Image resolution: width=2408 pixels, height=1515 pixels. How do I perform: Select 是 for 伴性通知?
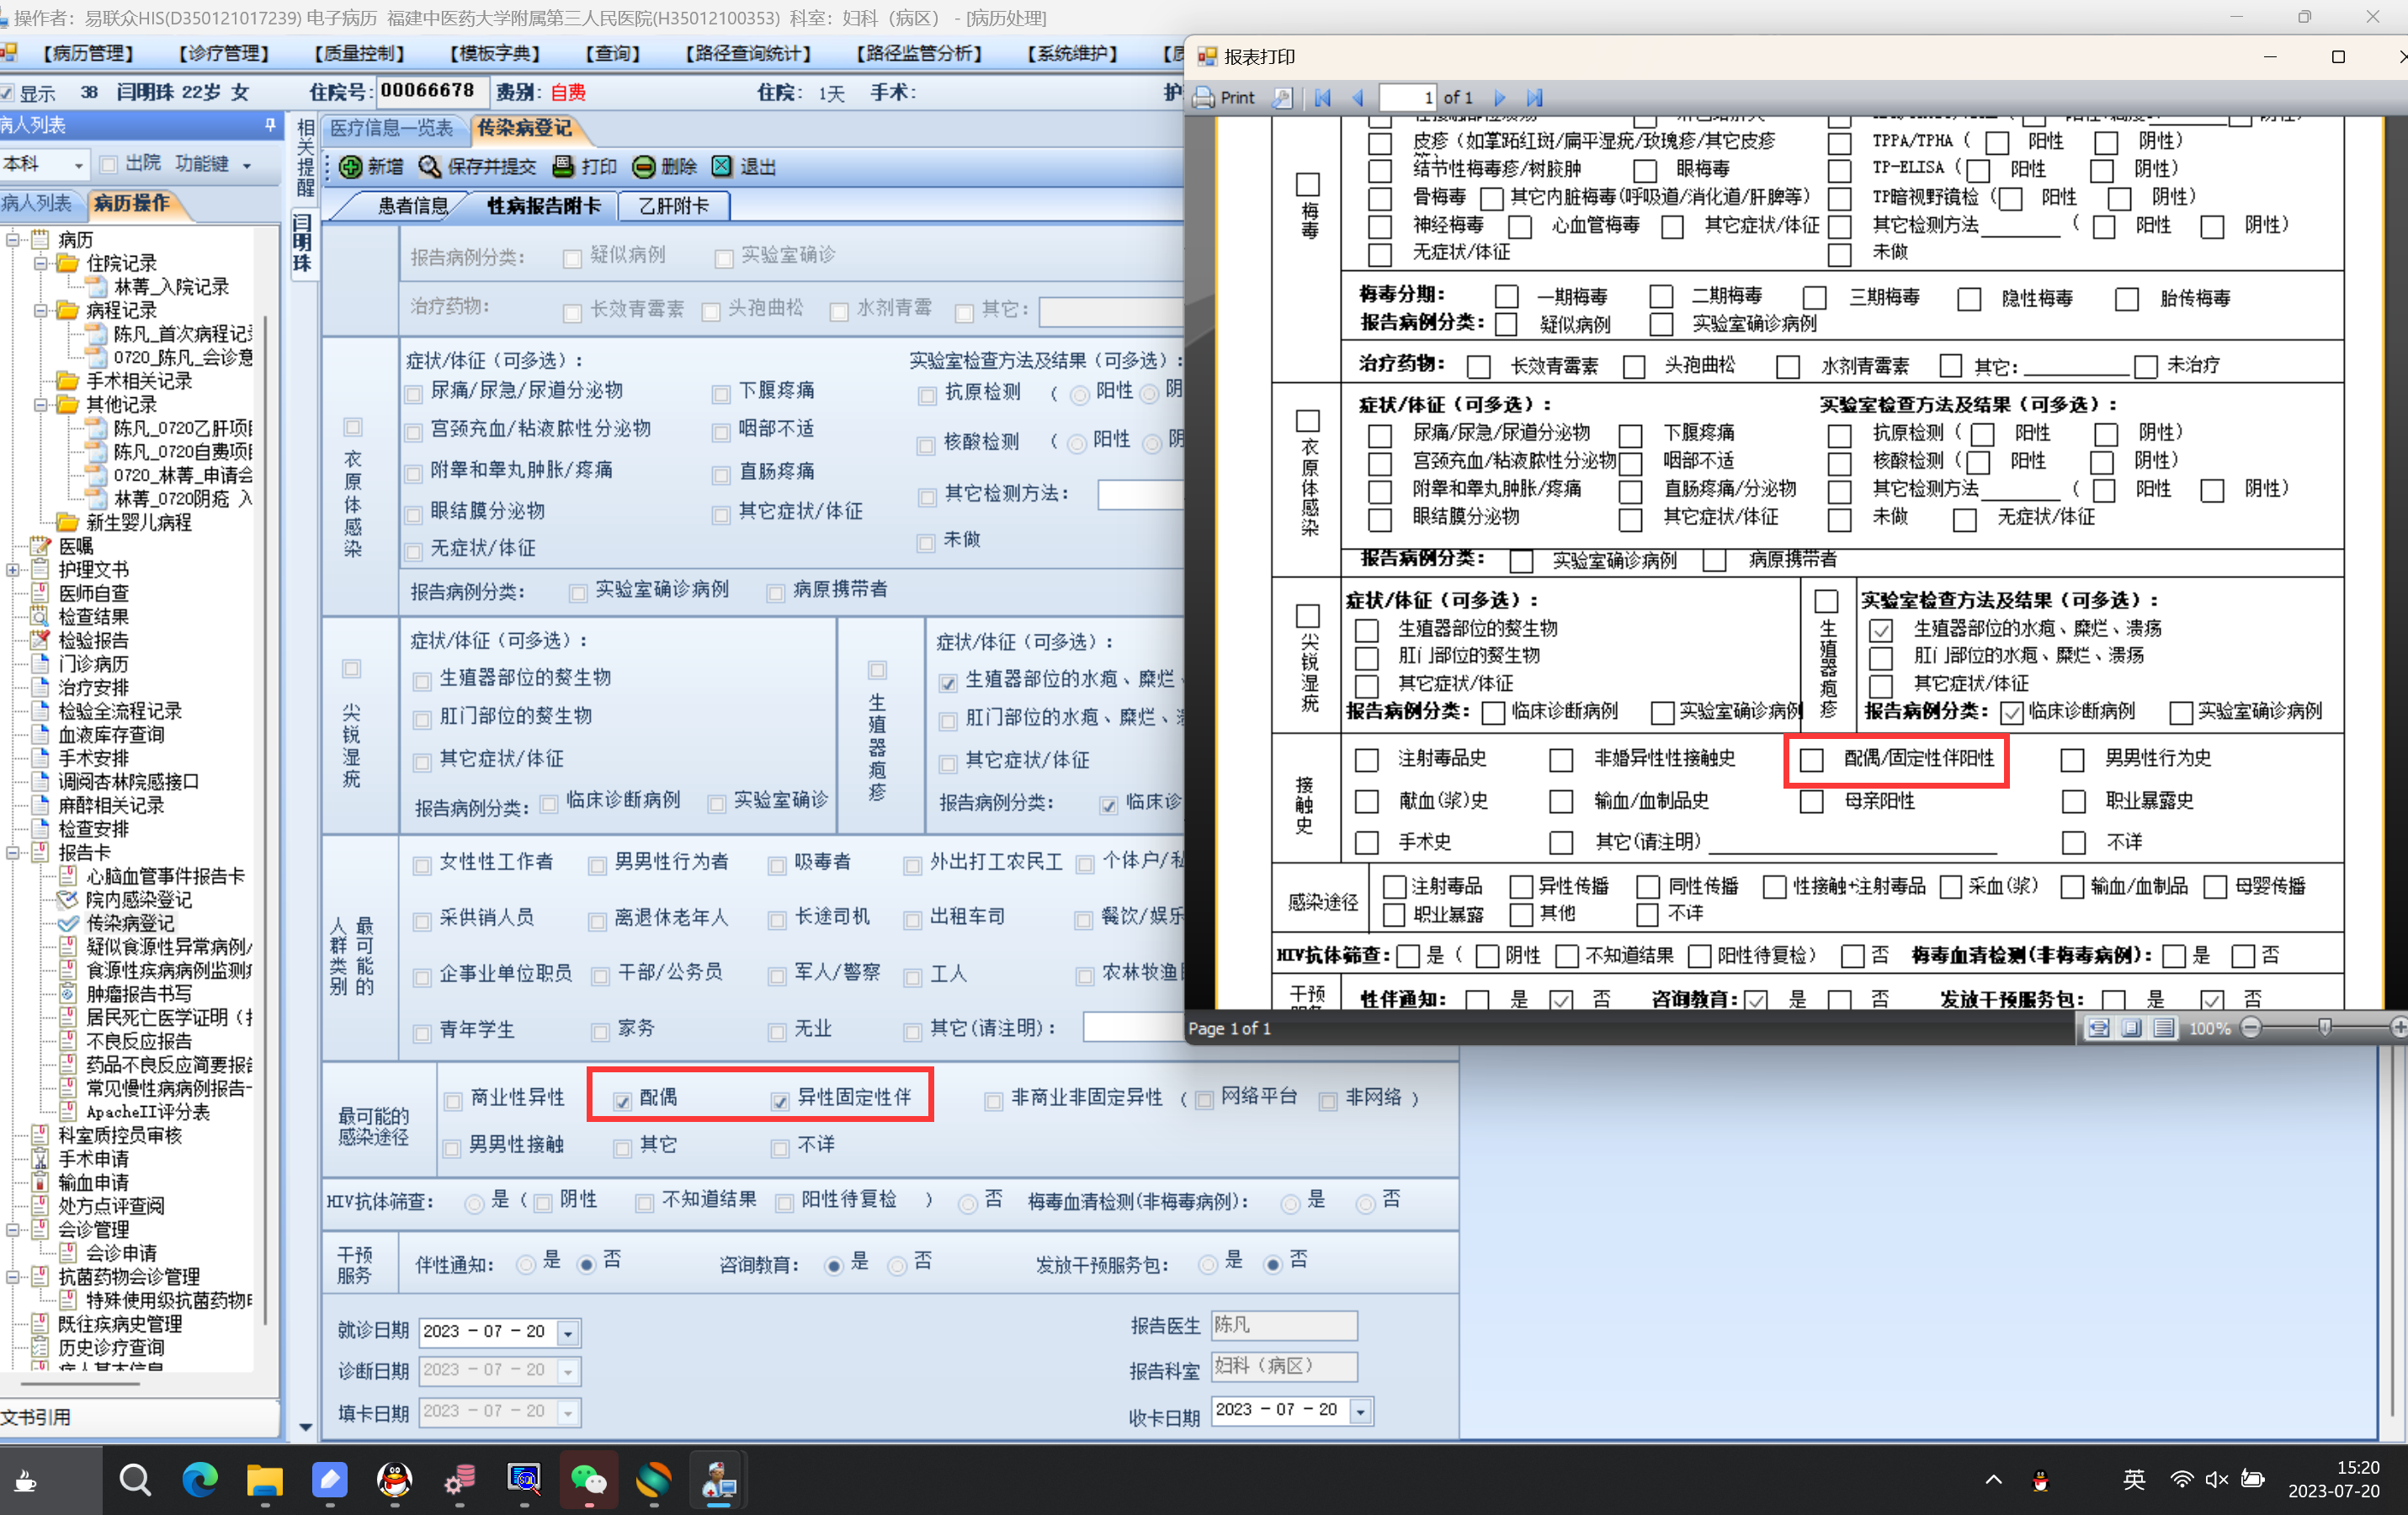(x=526, y=1264)
